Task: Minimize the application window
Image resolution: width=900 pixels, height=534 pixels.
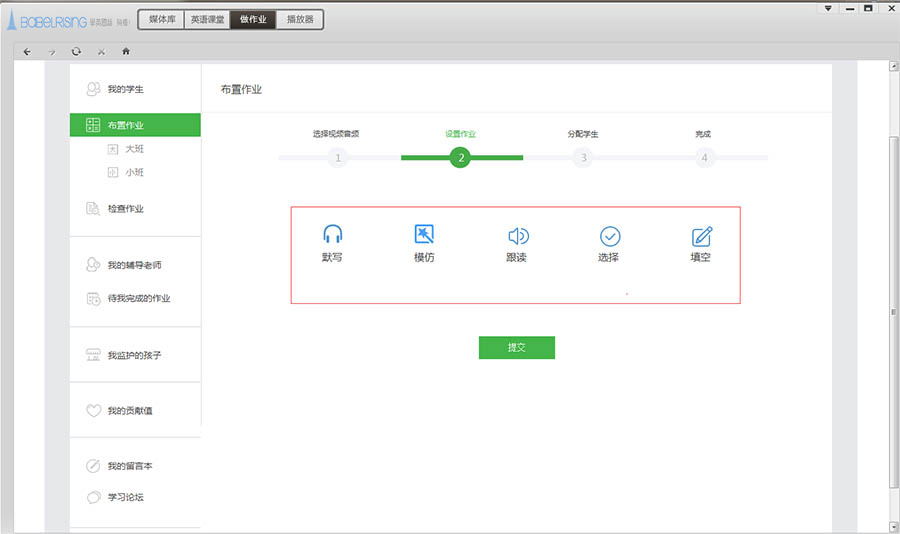Action: (849, 8)
